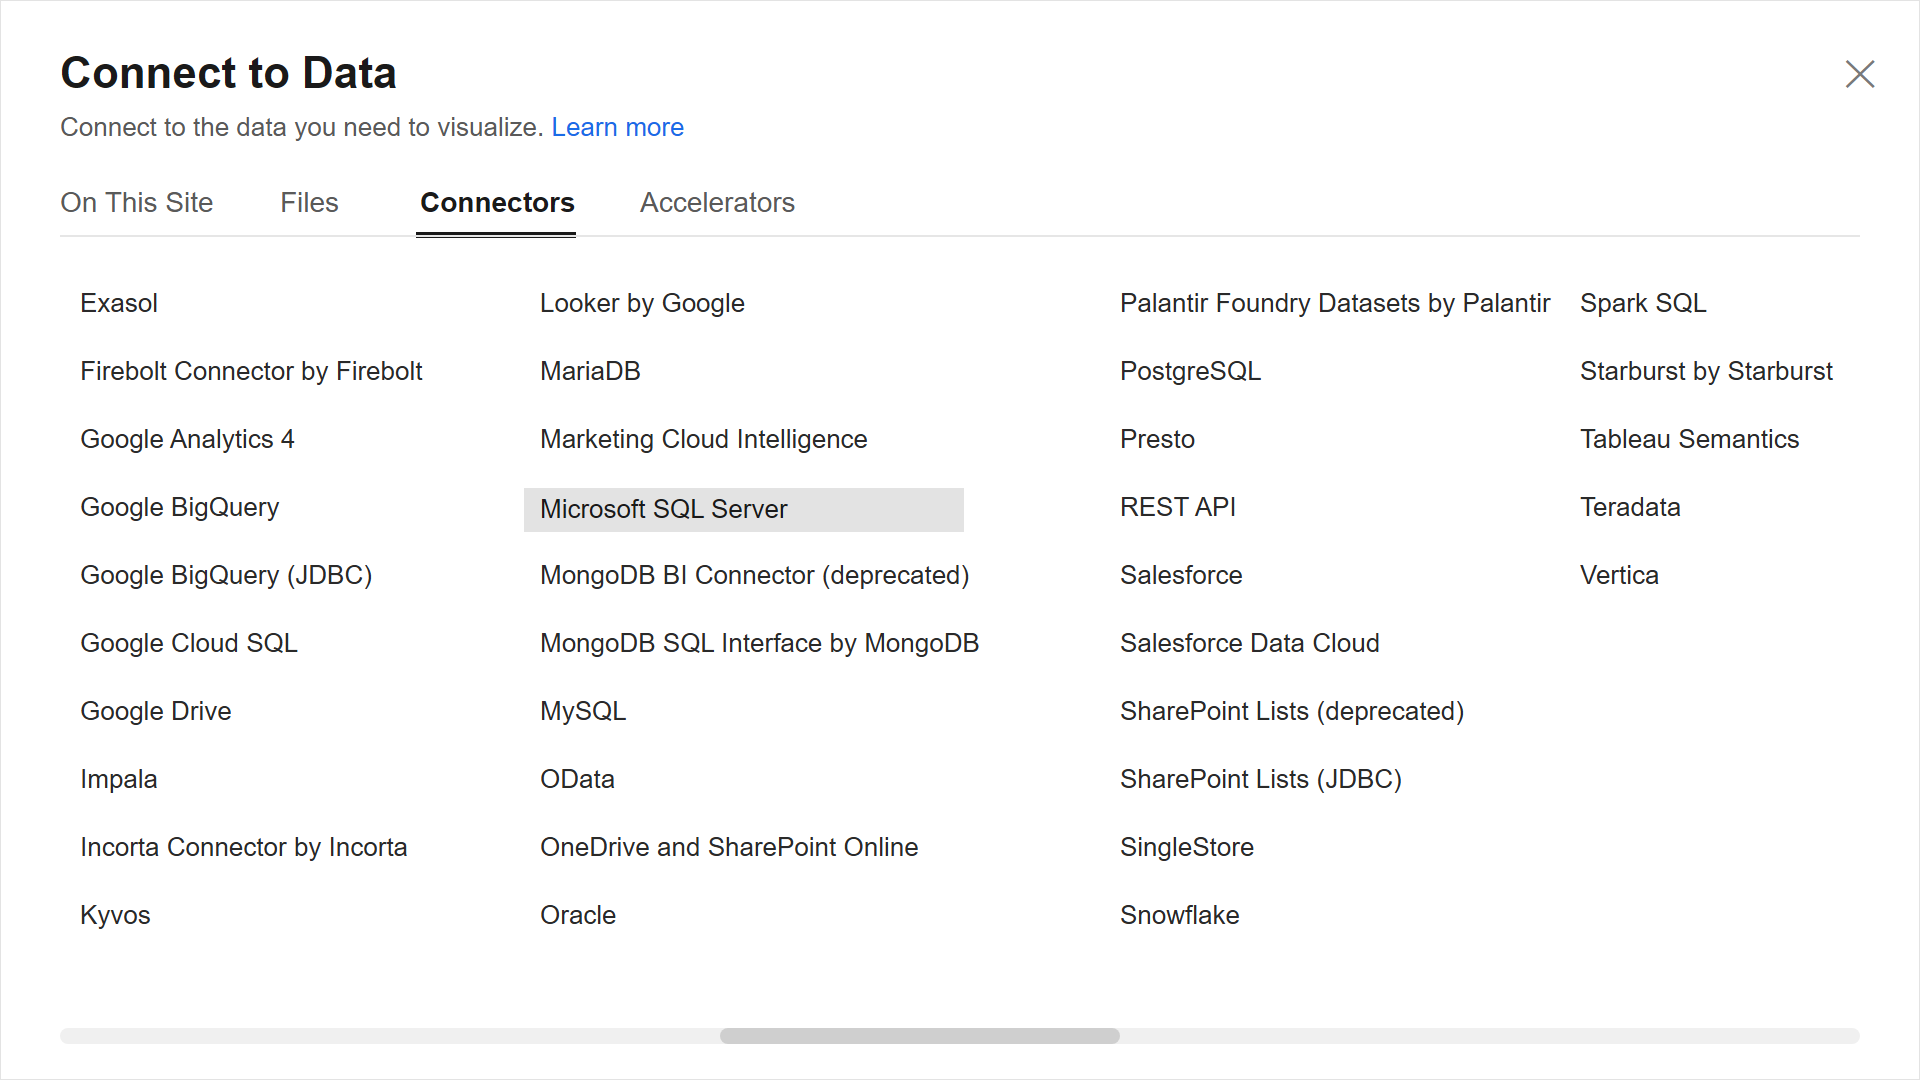
Task: Open Marketing Cloud Intelligence connector
Action: pos(704,439)
